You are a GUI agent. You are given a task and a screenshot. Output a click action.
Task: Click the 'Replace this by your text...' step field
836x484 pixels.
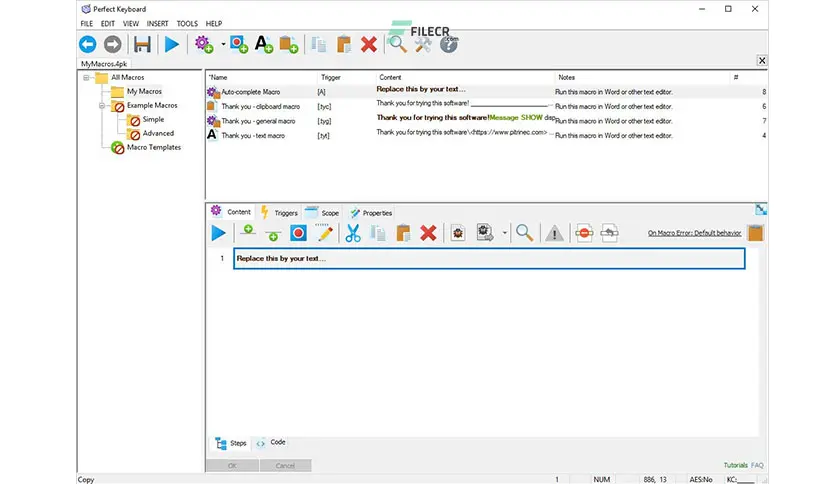[x=489, y=259]
